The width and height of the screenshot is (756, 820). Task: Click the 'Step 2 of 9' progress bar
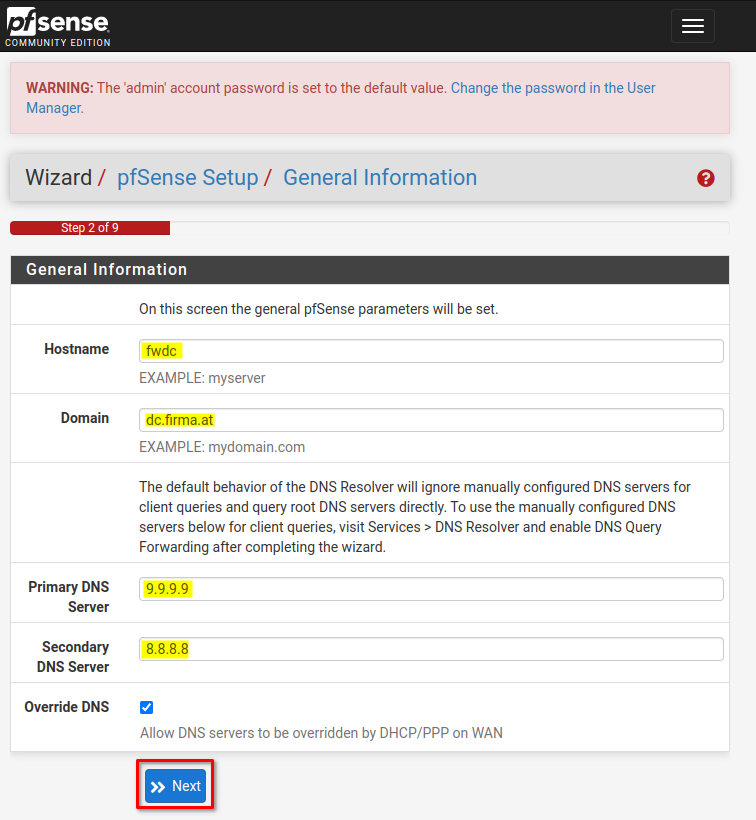click(90, 228)
